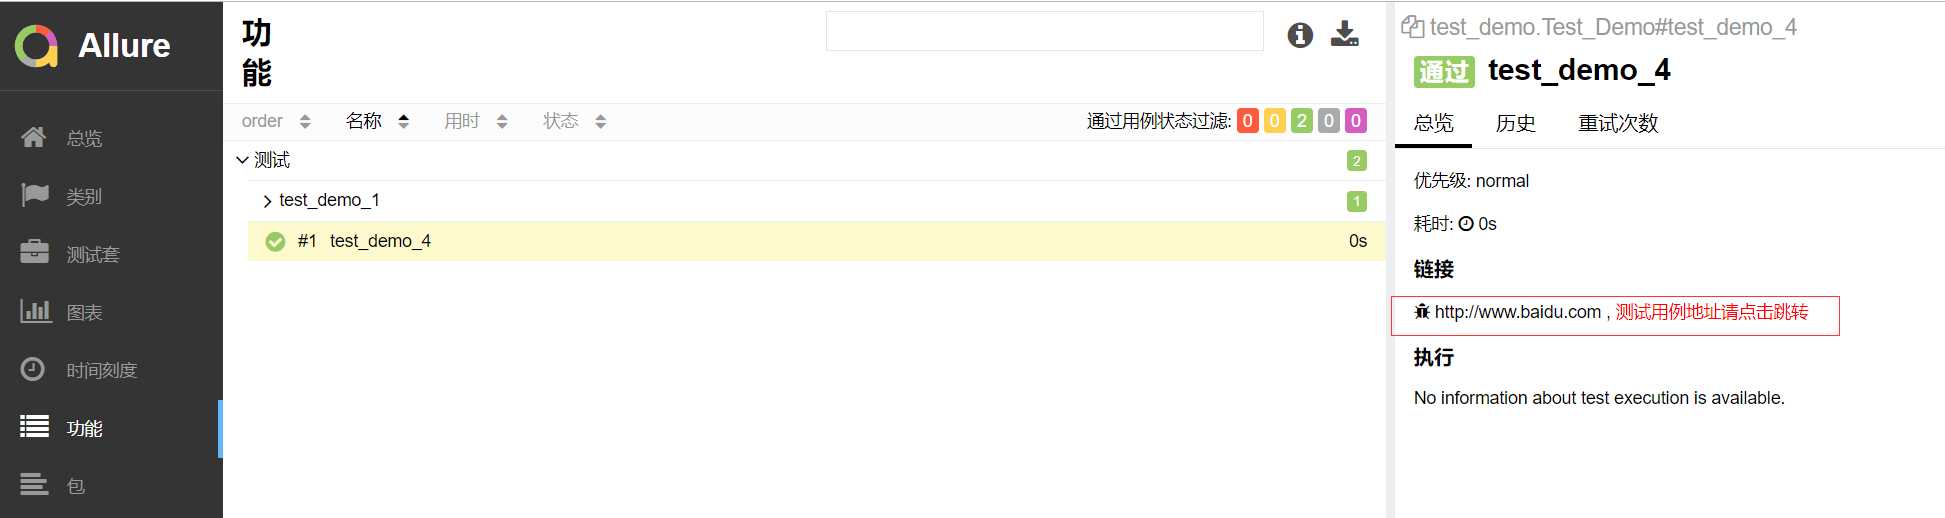Open the 总览 overview home icon
The height and width of the screenshot is (518, 1945).
coord(34,137)
